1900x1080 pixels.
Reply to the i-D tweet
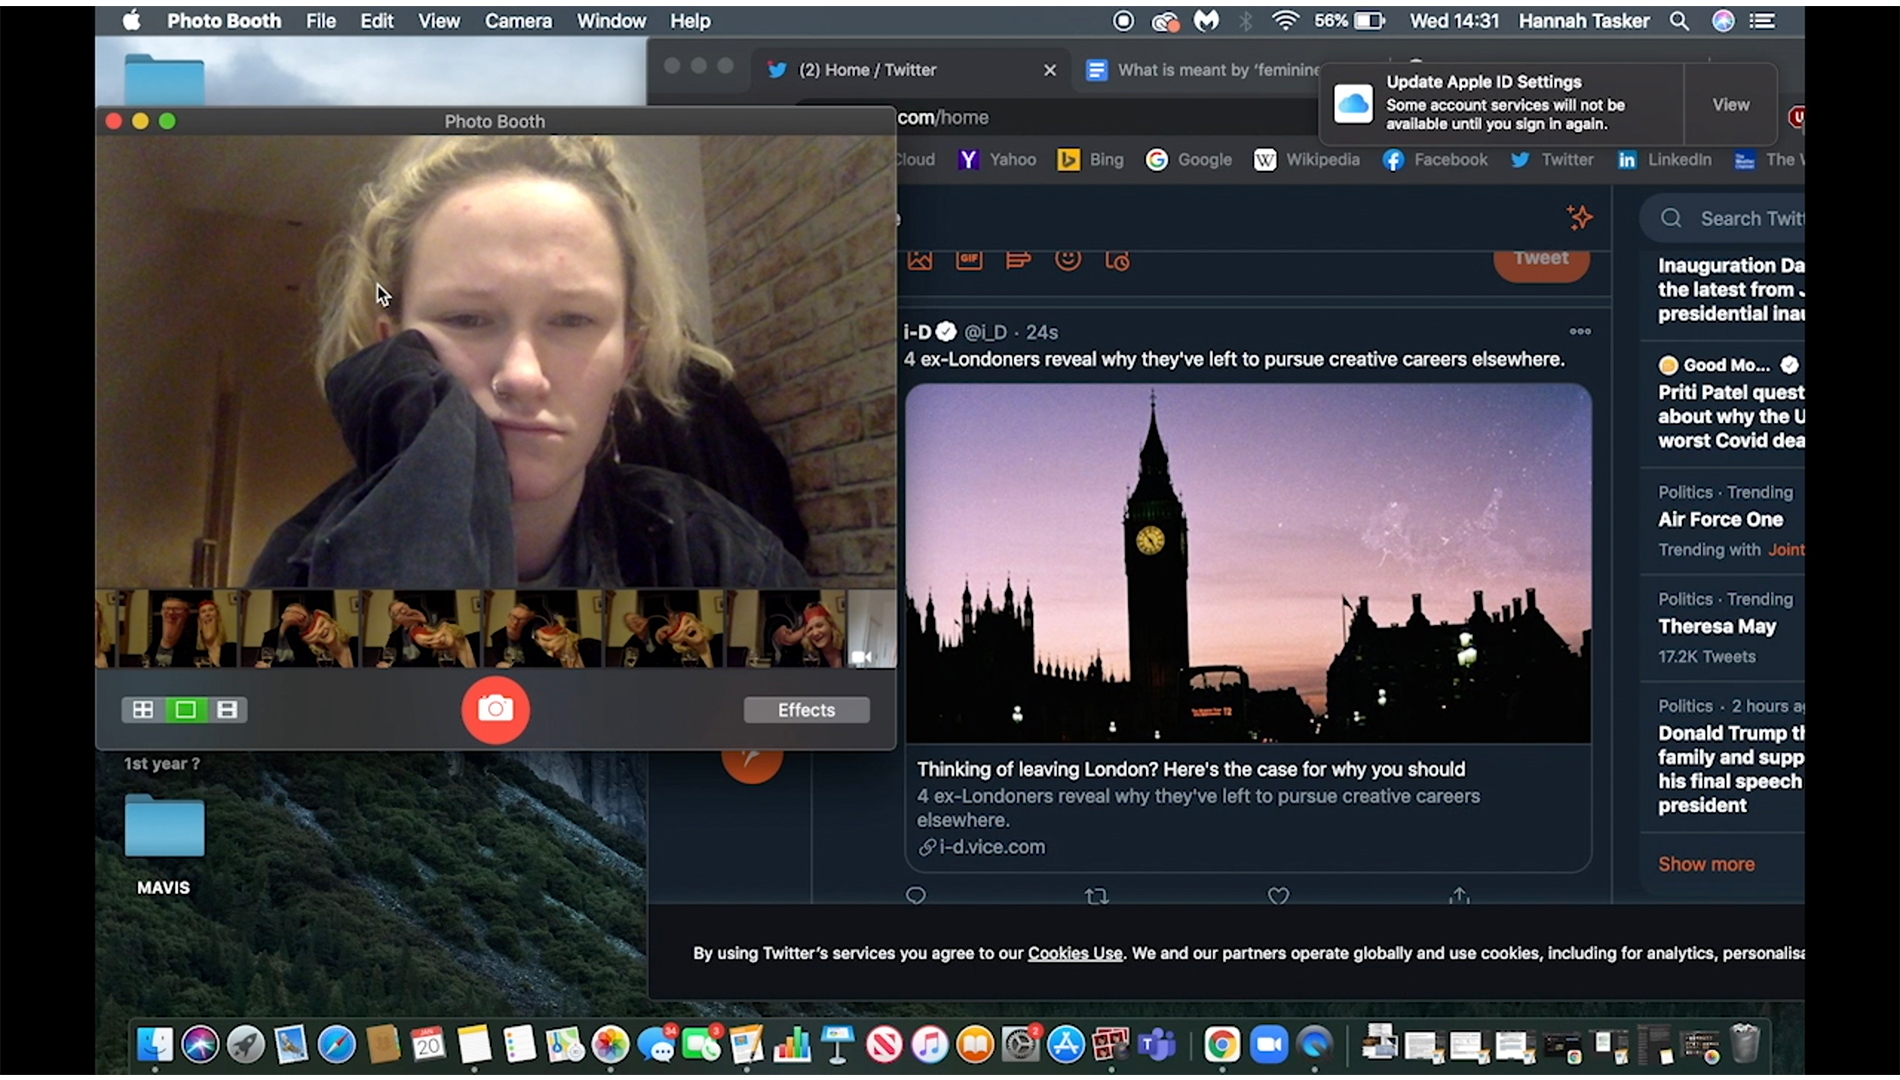(915, 895)
